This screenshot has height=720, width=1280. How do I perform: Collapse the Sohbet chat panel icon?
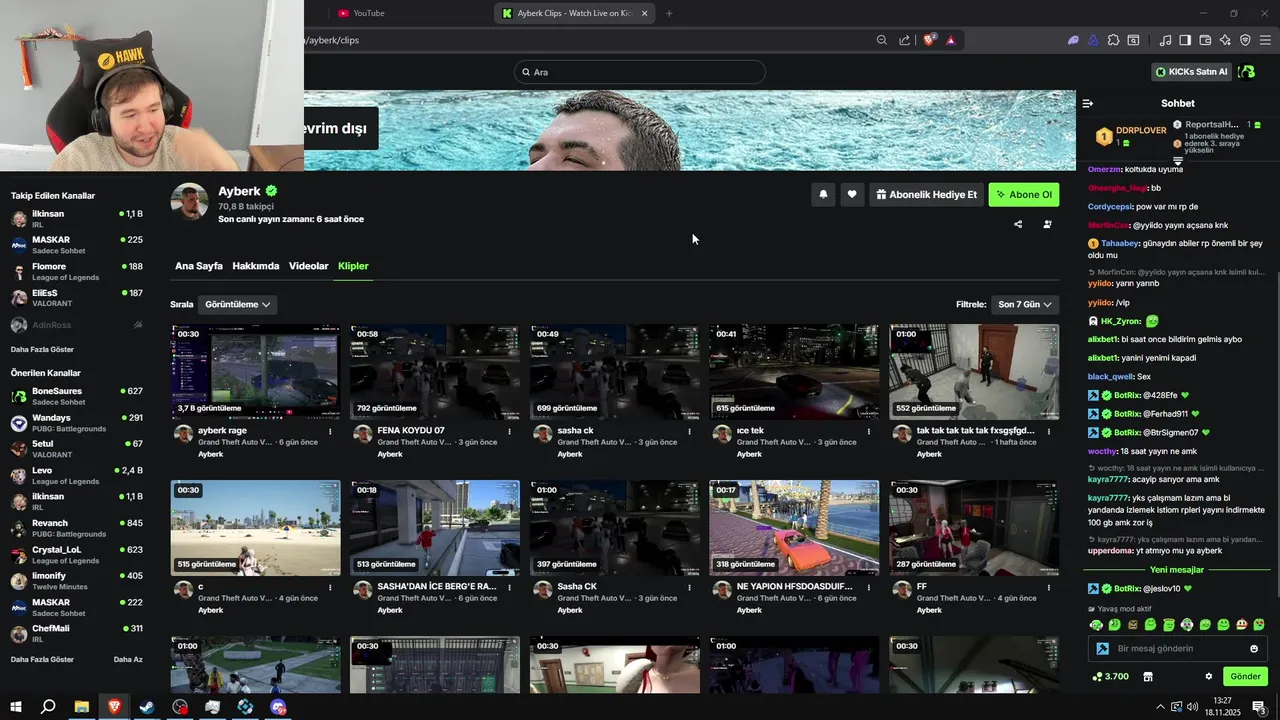point(1088,103)
